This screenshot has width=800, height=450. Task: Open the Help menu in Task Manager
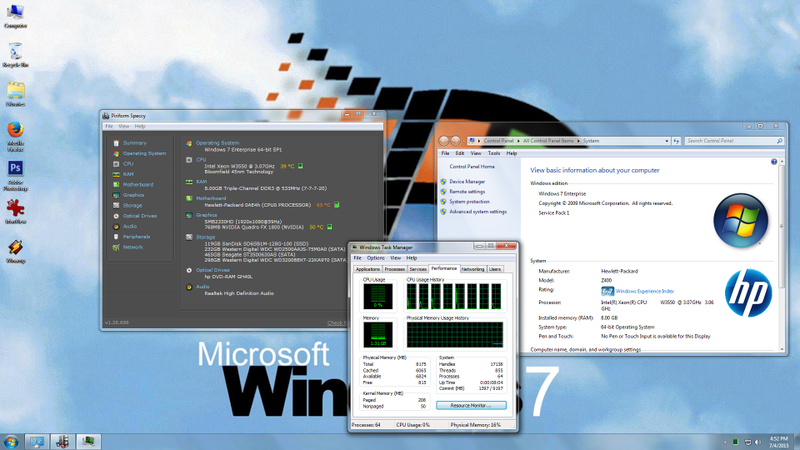(x=412, y=258)
